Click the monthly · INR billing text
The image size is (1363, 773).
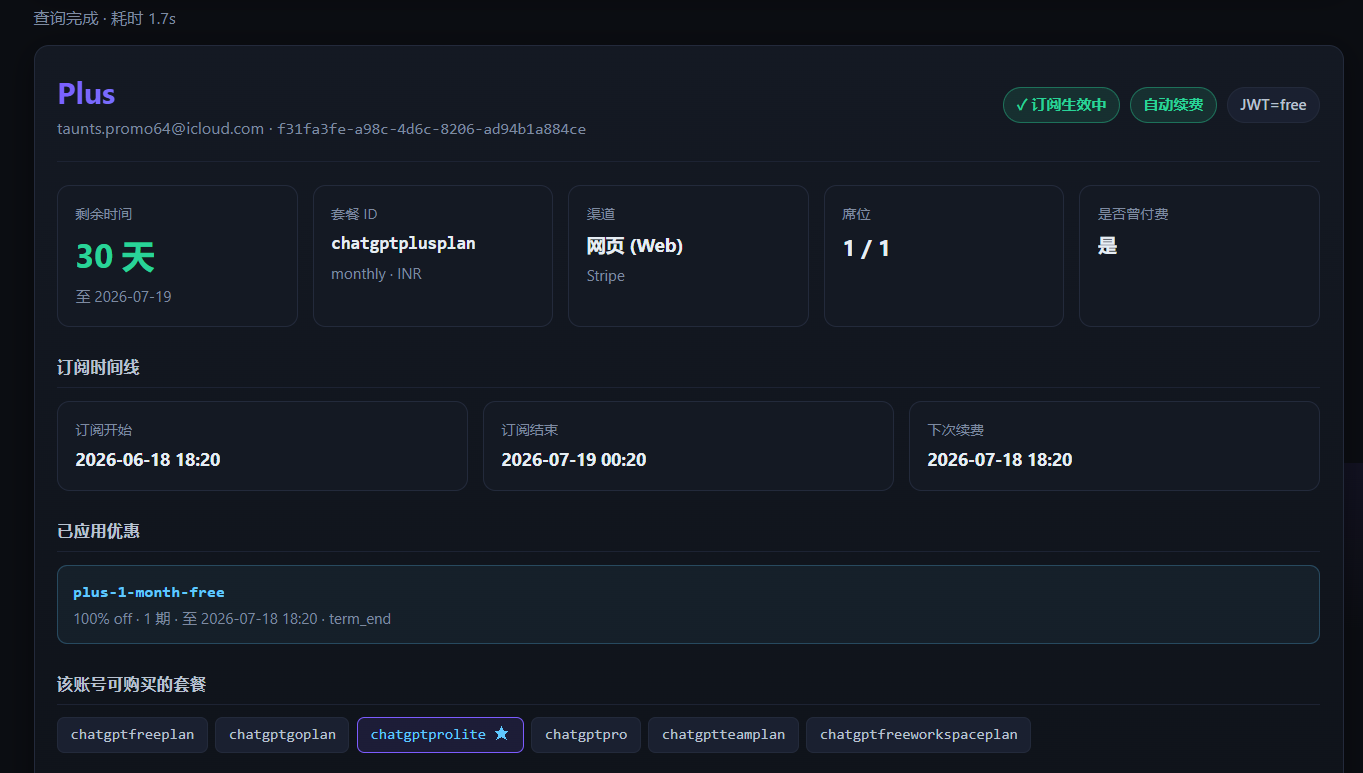[x=376, y=274]
